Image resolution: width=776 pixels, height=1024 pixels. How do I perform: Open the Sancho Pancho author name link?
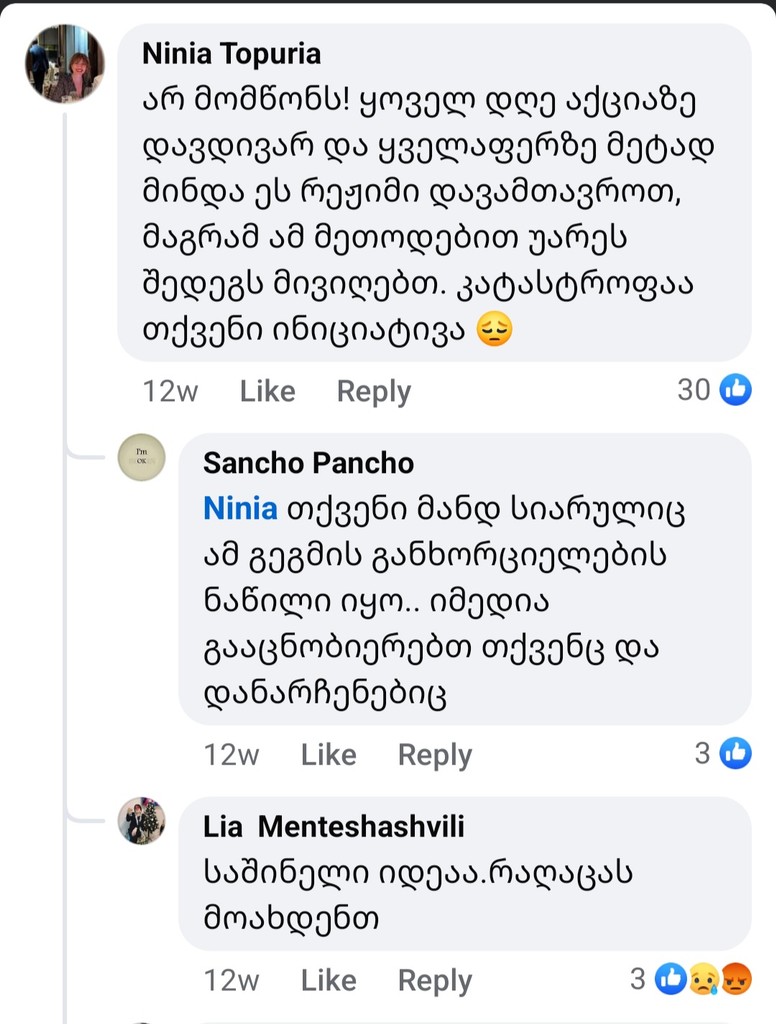click(308, 462)
